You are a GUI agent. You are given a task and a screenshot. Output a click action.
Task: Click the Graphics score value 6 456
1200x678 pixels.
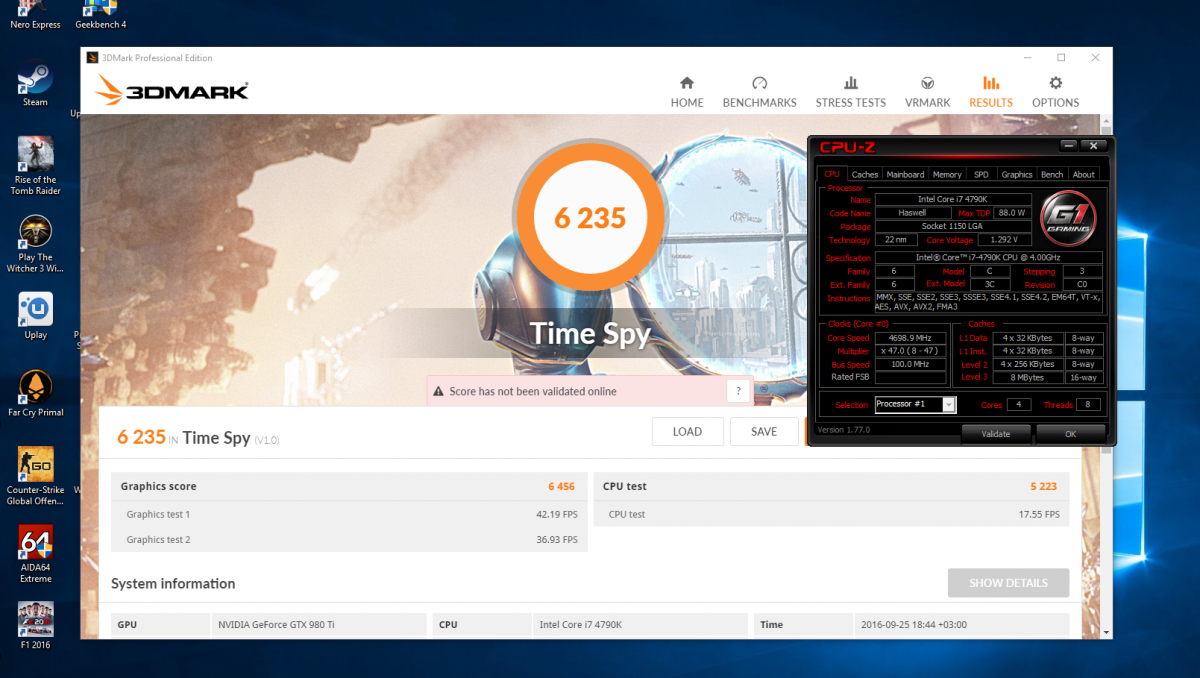[x=561, y=486]
